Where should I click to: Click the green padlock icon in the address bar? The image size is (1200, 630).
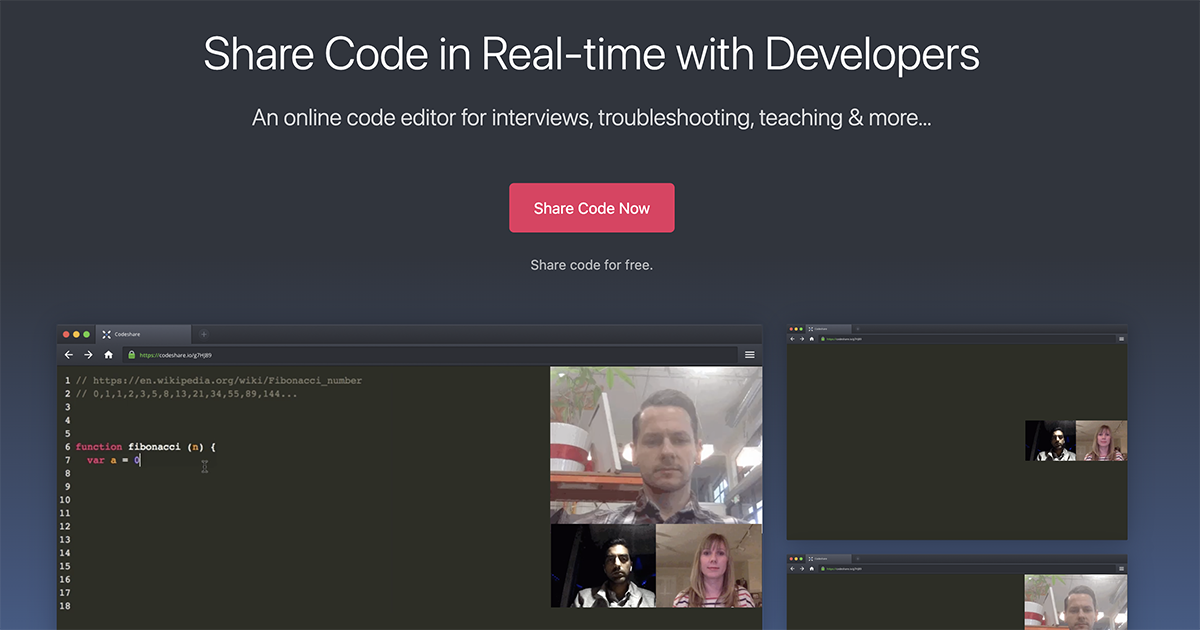[132, 355]
